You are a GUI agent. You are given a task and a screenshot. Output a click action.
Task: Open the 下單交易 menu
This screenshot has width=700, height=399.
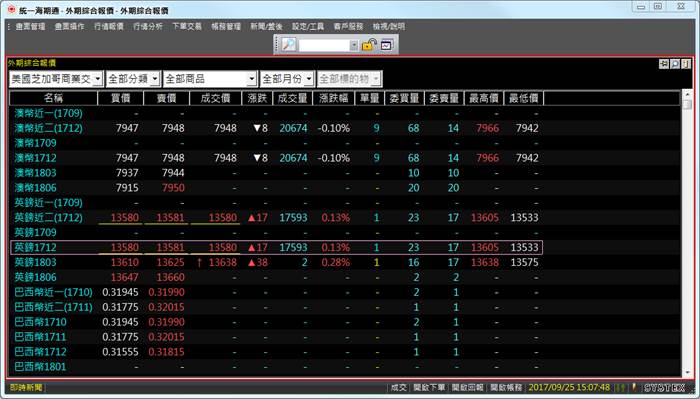pyautogui.click(x=187, y=26)
